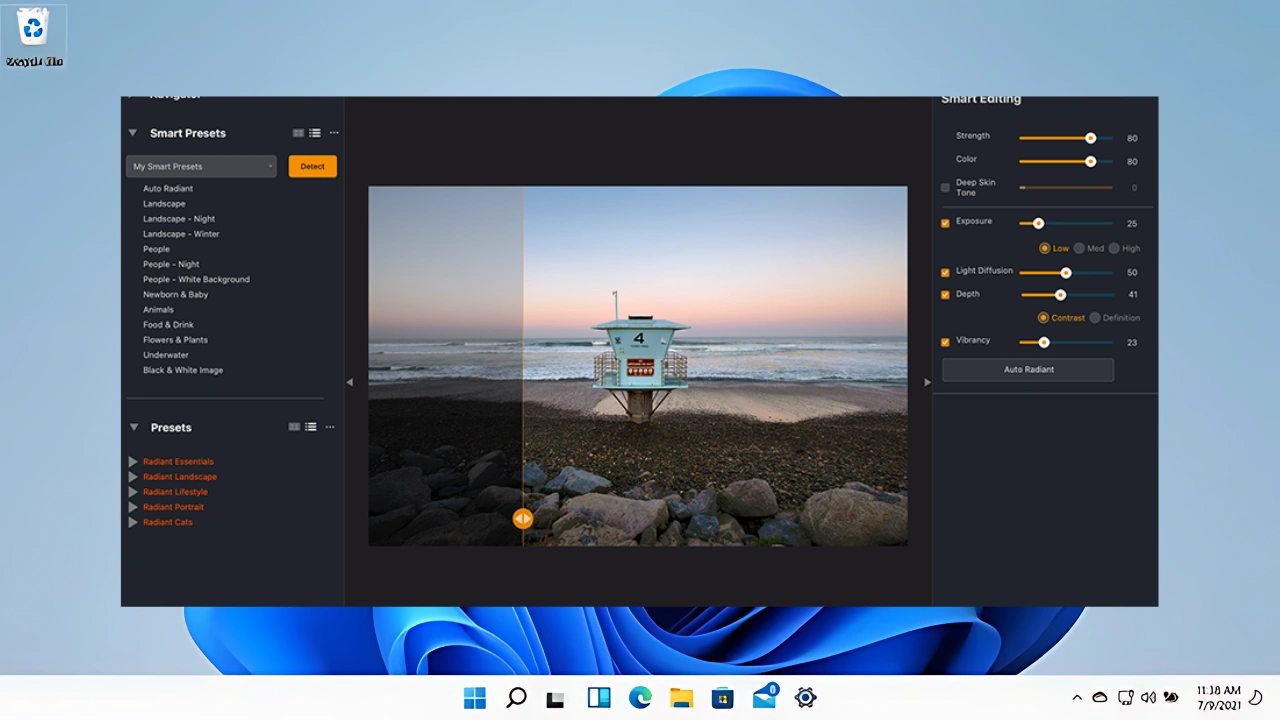This screenshot has width=1280, height=720.
Task: Open the Smart Presets more options menu
Action: pyautogui.click(x=334, y=133)
